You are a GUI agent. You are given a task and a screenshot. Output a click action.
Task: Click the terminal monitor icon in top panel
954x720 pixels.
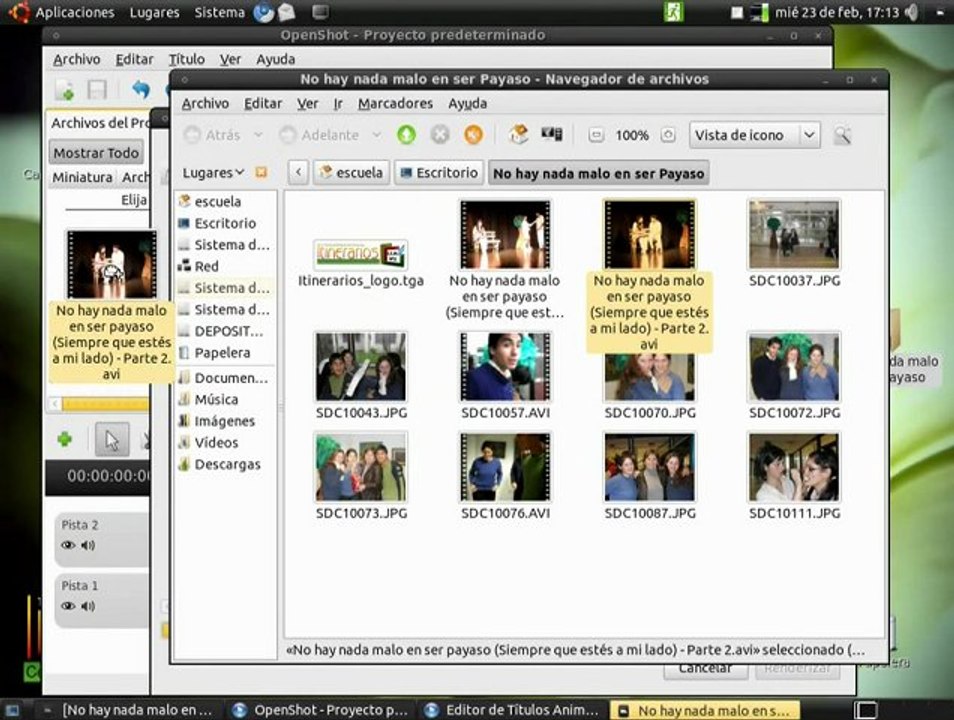(321, 12)
